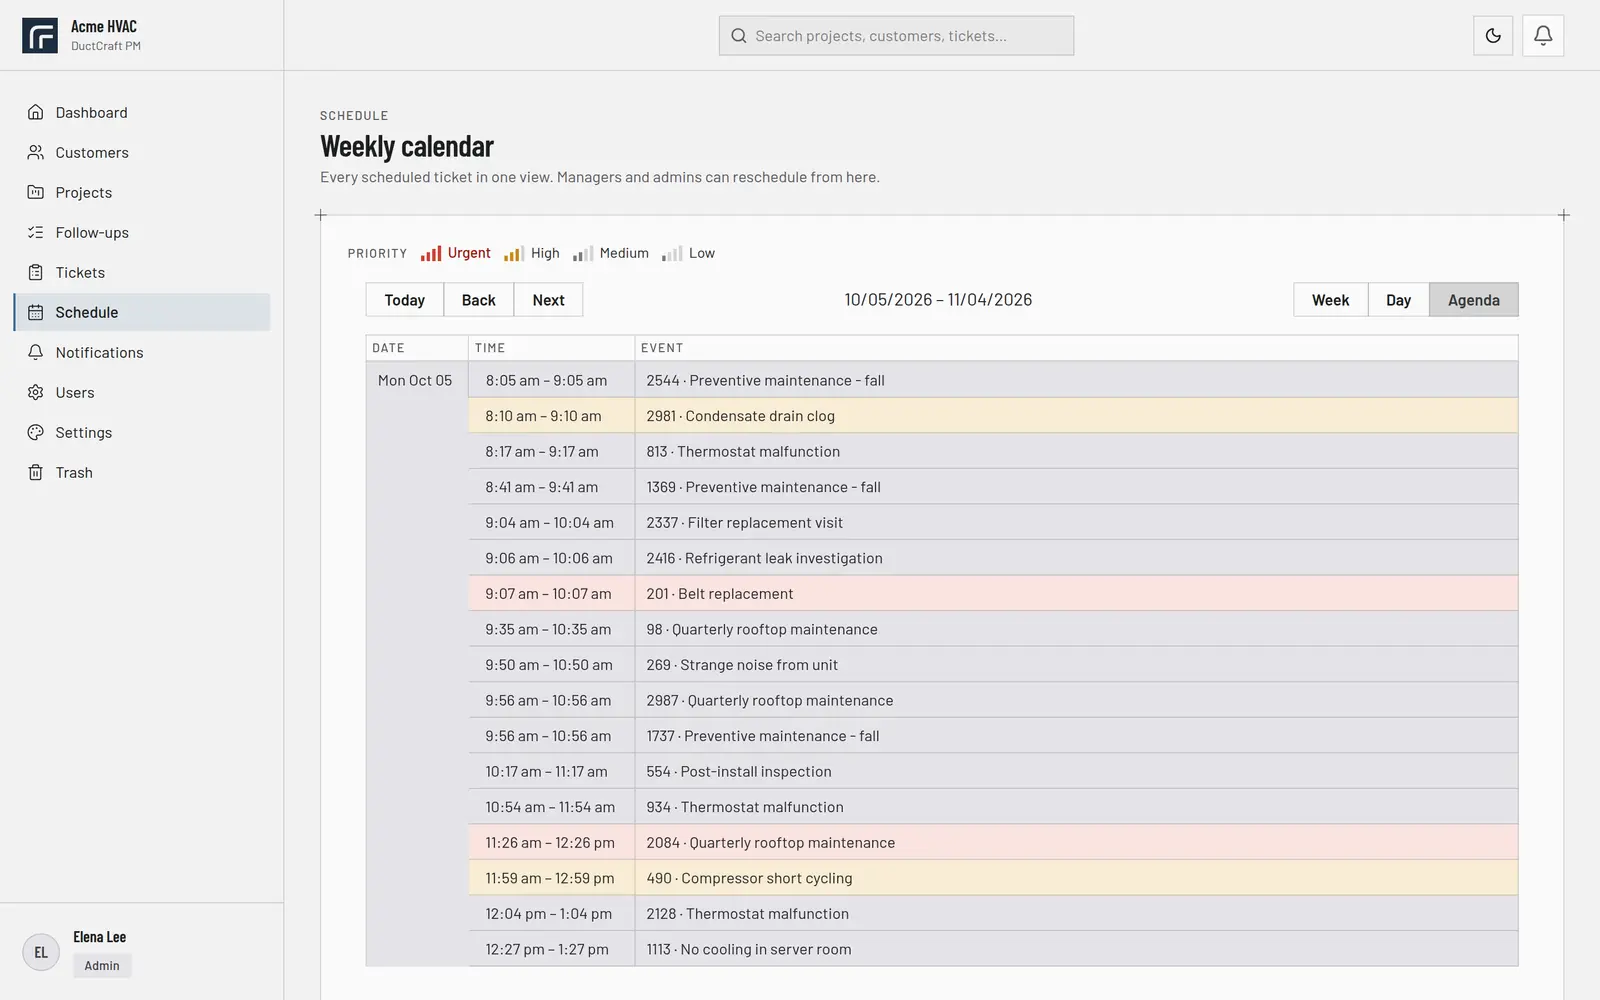The width and height of the screenshot is (1600, 1000).
Task: Open event 1113 No cooling in server room
Action: pos(1076,949)
